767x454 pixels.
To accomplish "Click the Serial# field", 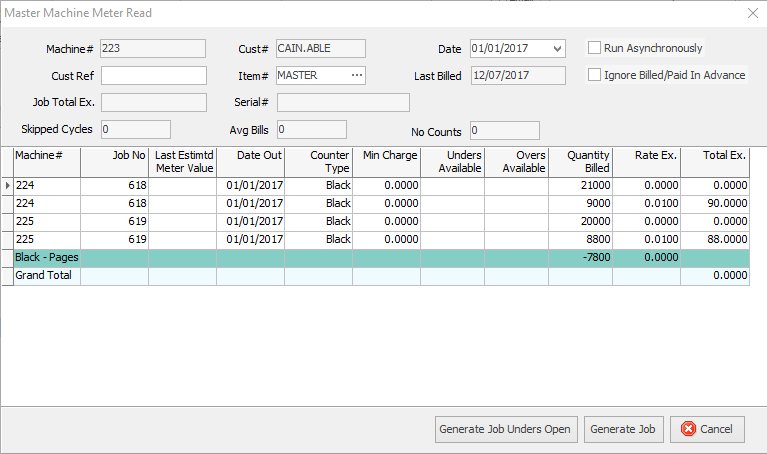I will [342, 102].
